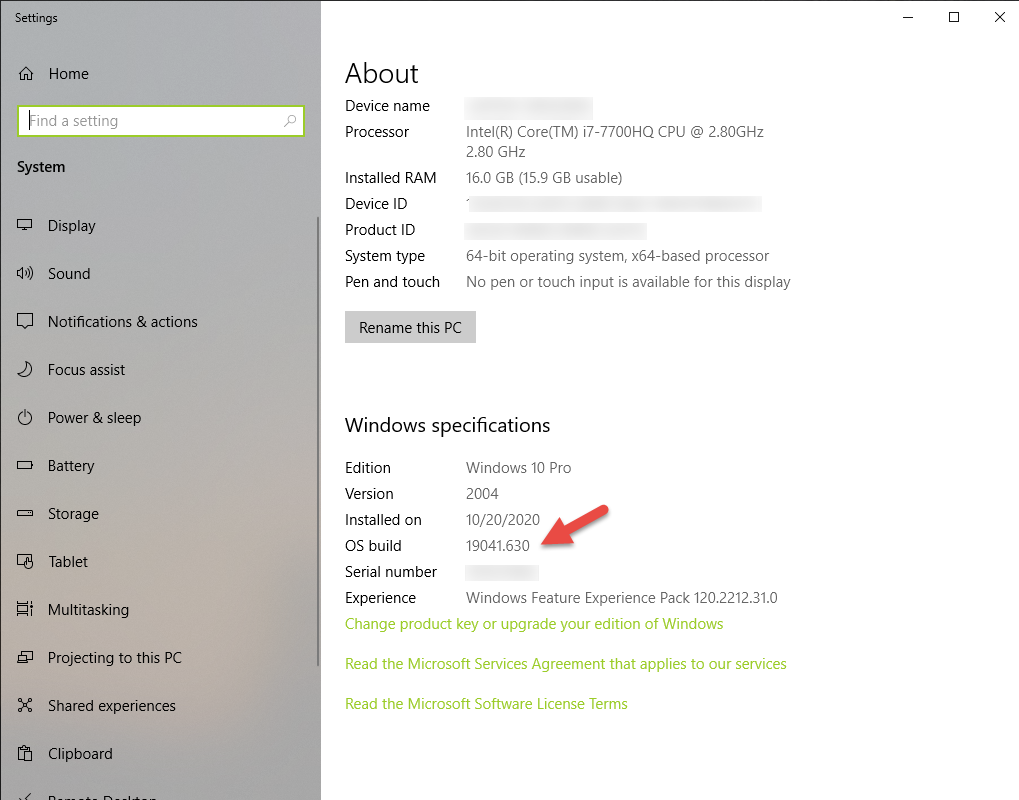Click the Focus assist moon icon
Viewport: 1019px width, 800px height.
coord(25,369)
